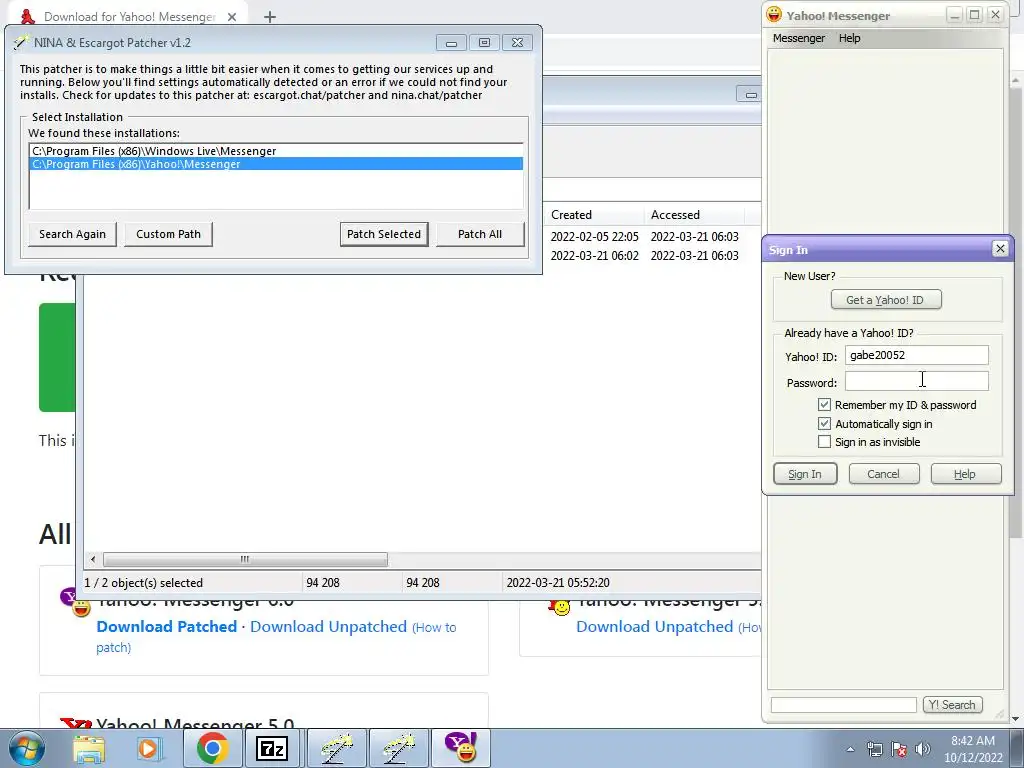Screen dimensions: 1024x768
Task: Open the Help menu in Yahoo Messenger
Action: 849,38
